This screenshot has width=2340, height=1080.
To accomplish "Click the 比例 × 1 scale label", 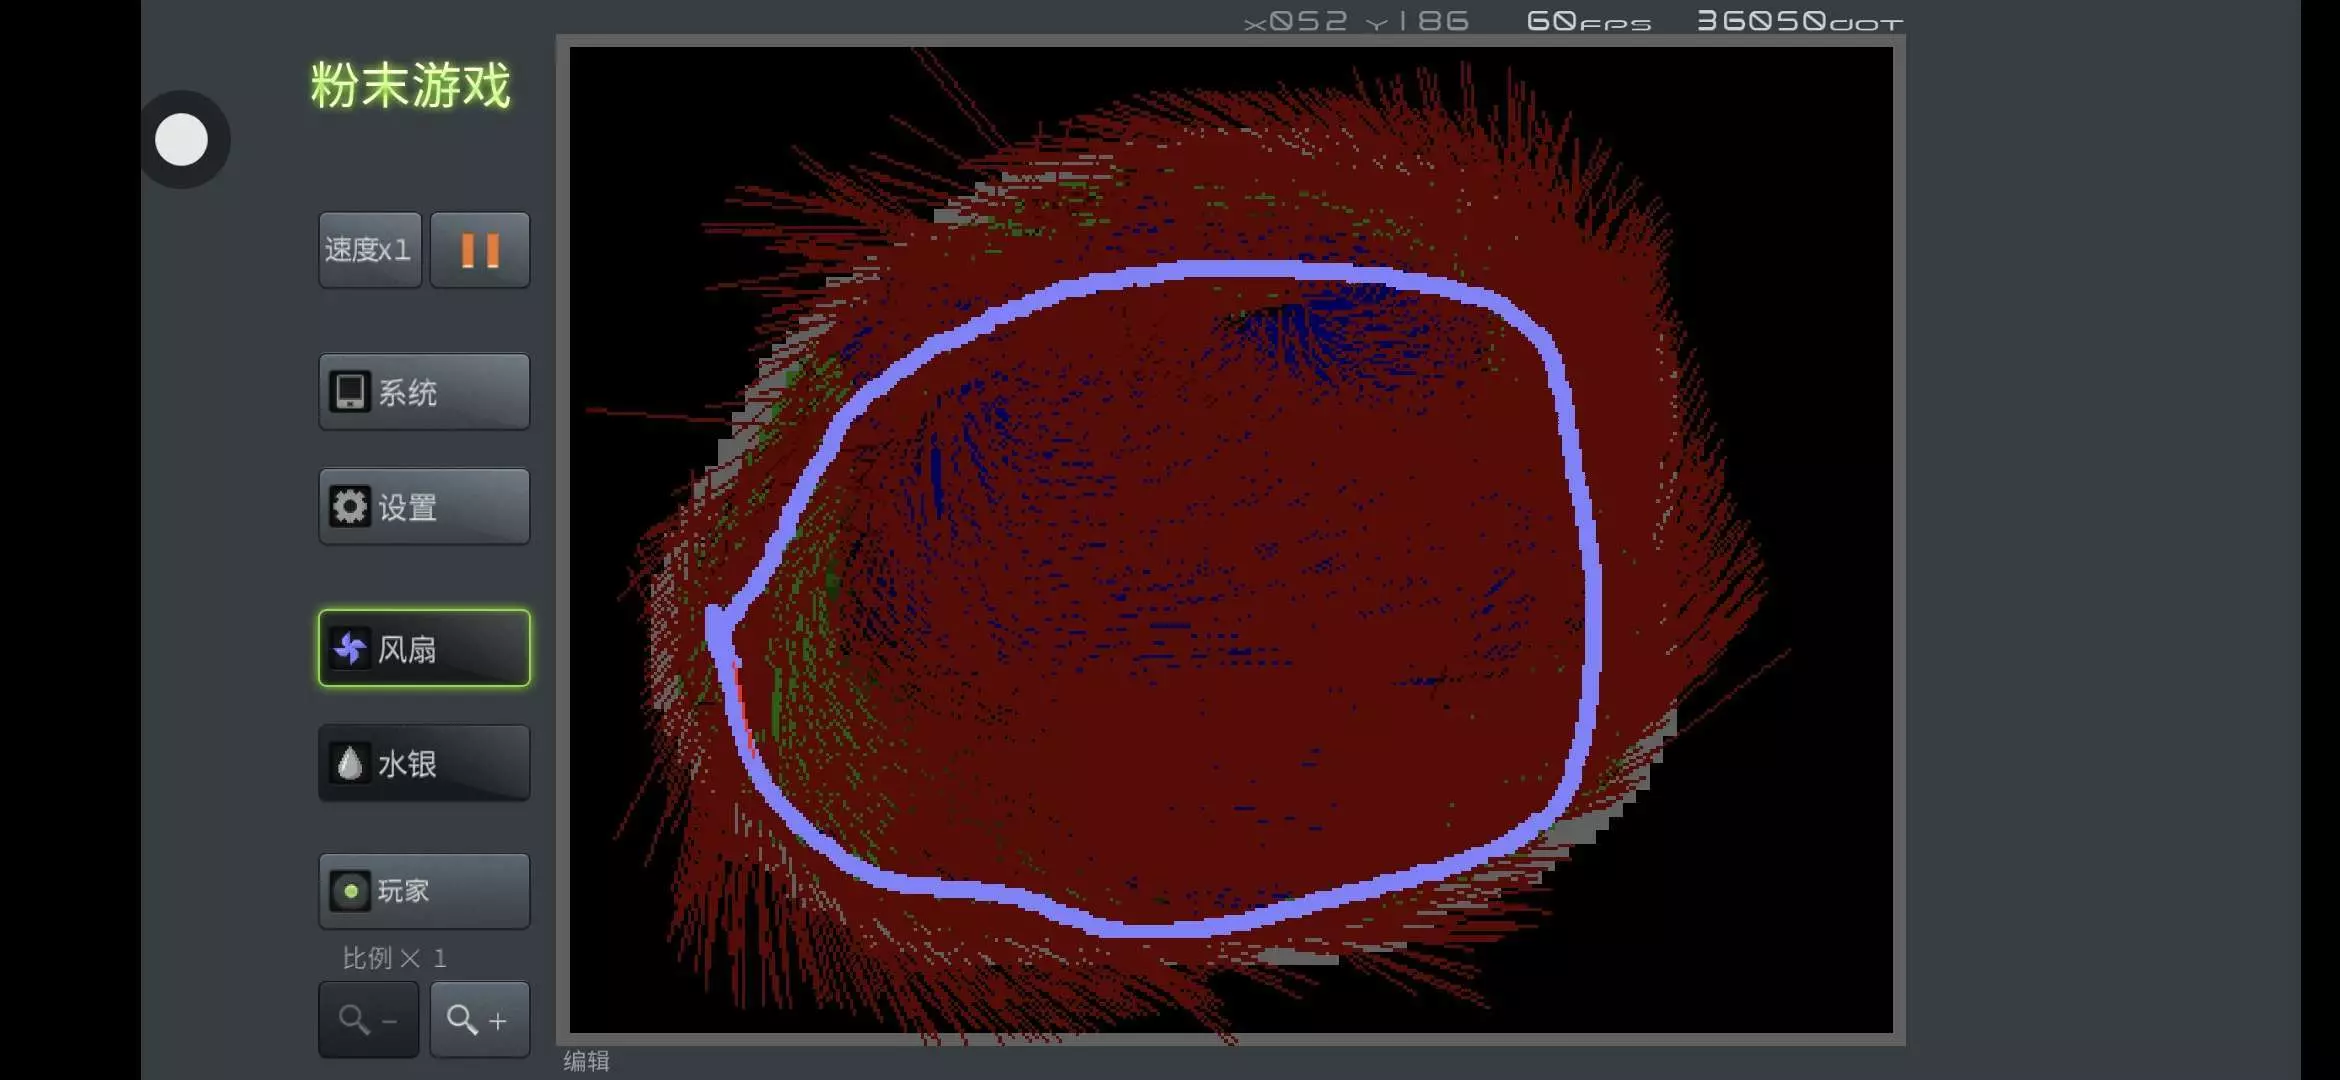I will [394, 958].
